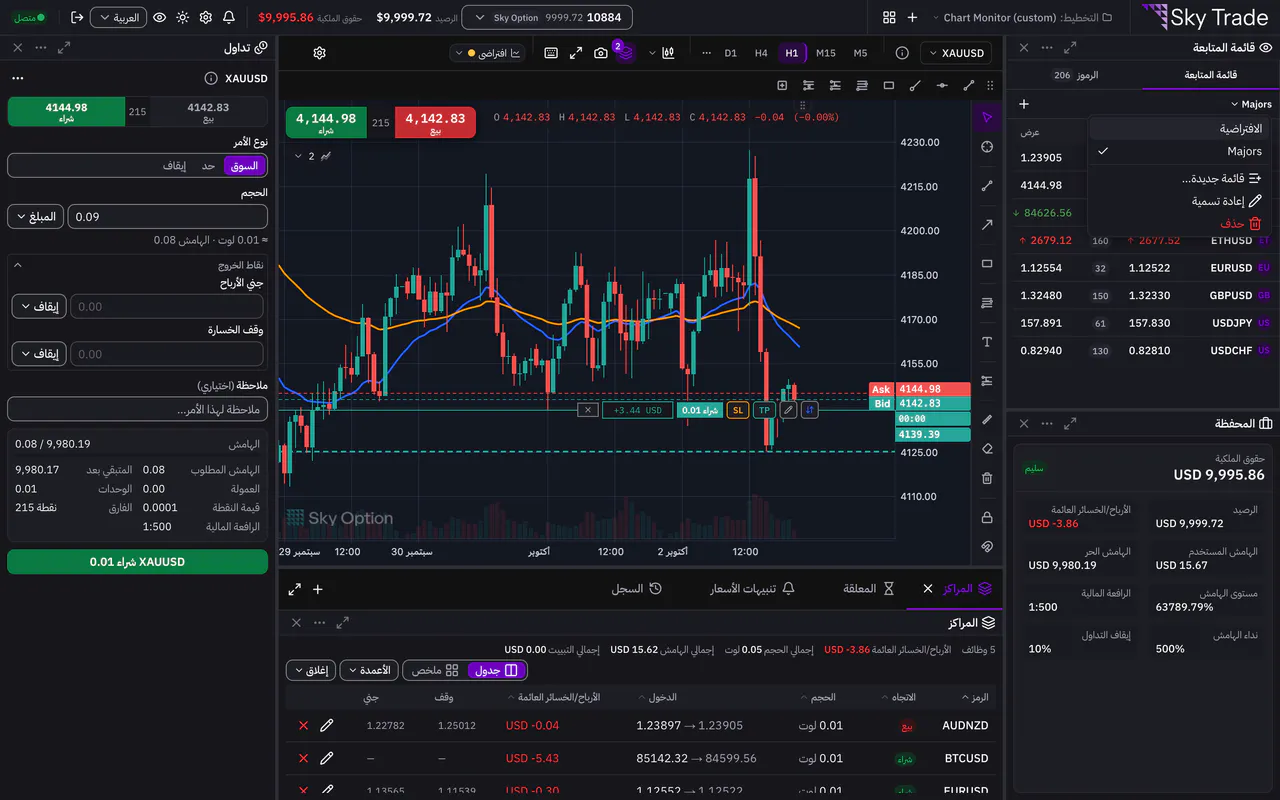The width and height of the screenshot is (1280, 800).
Task: Activate the magnet snap tool
Action: (x=987, y=546)
